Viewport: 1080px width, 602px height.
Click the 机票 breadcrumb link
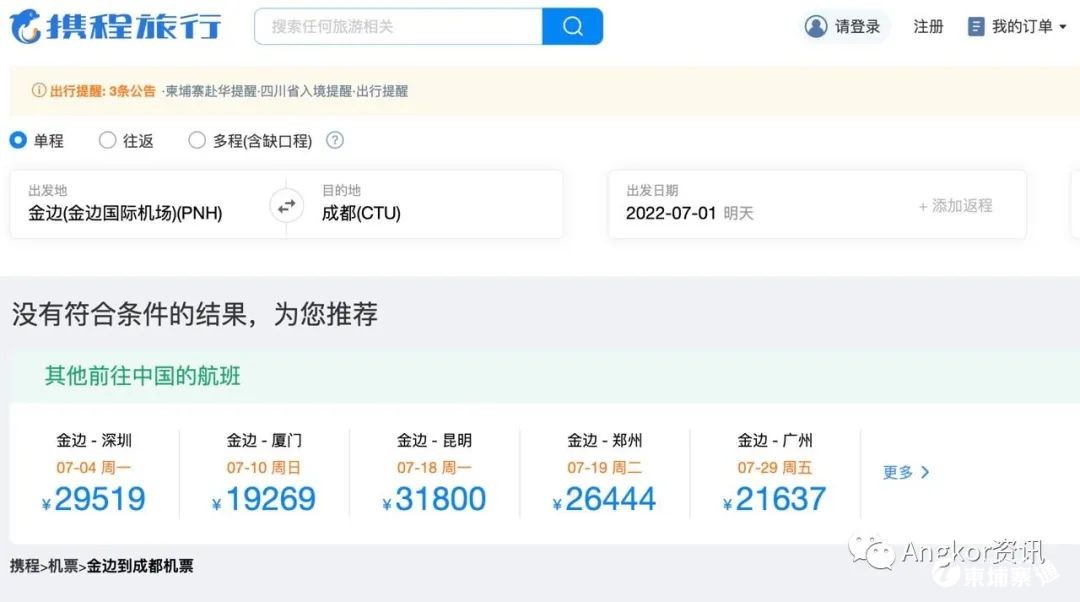(x=63, y=566)
